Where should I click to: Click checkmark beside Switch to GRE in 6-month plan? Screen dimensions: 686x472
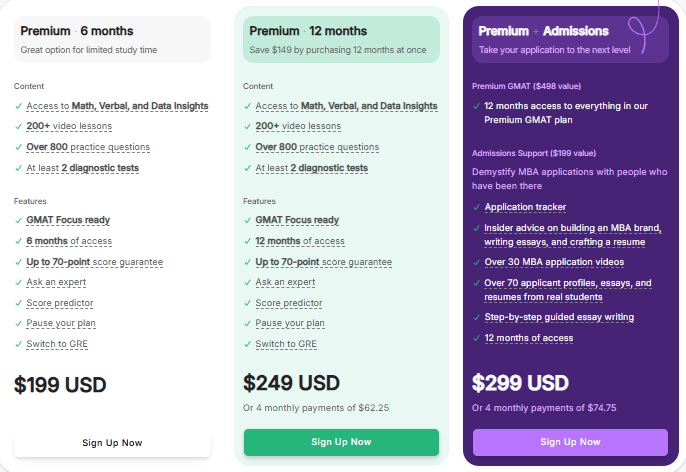click(18, 344)
